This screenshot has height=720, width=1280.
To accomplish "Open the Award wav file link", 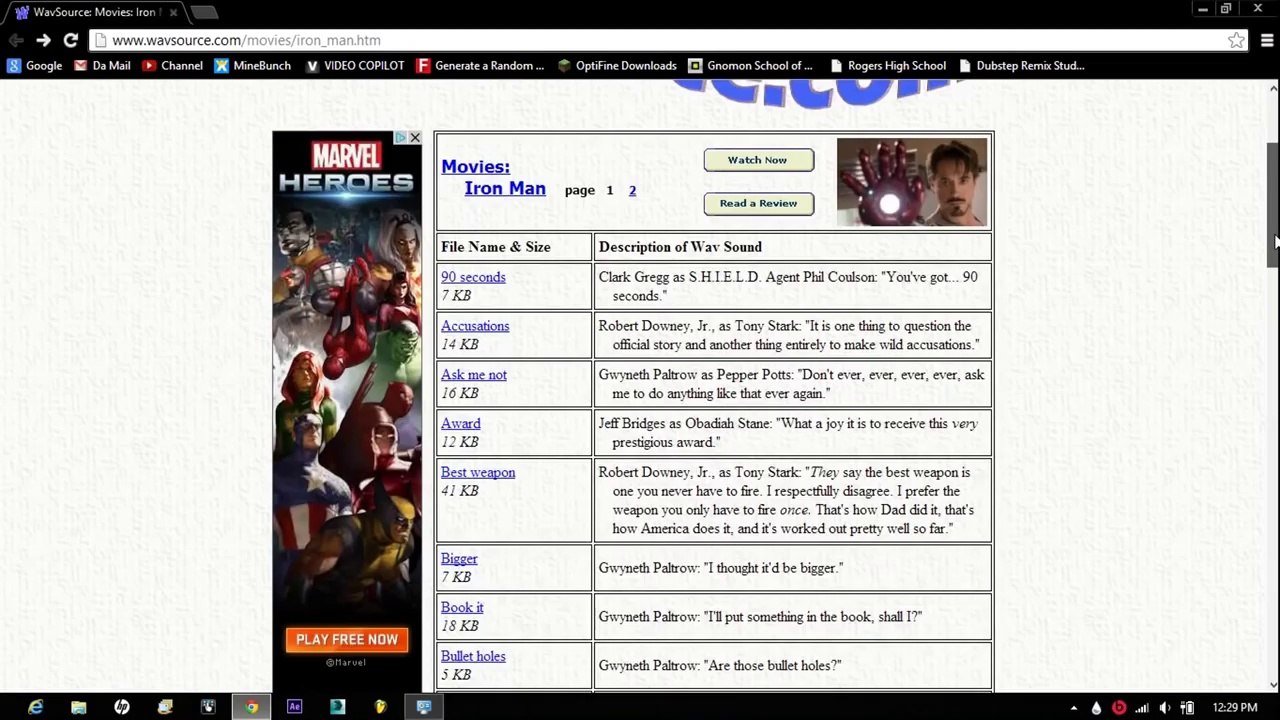I will click(461, 424).
